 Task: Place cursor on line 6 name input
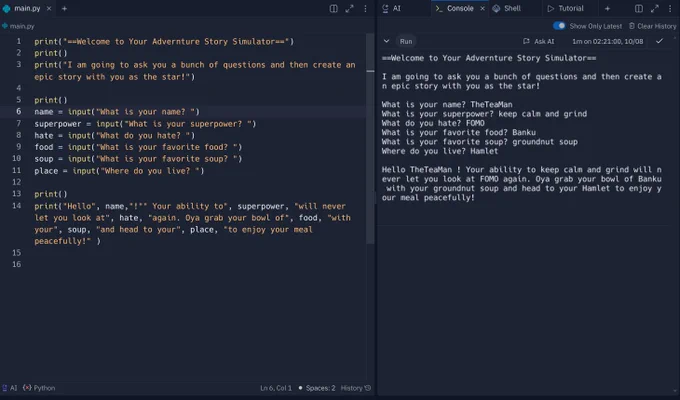tap(117, 111)
